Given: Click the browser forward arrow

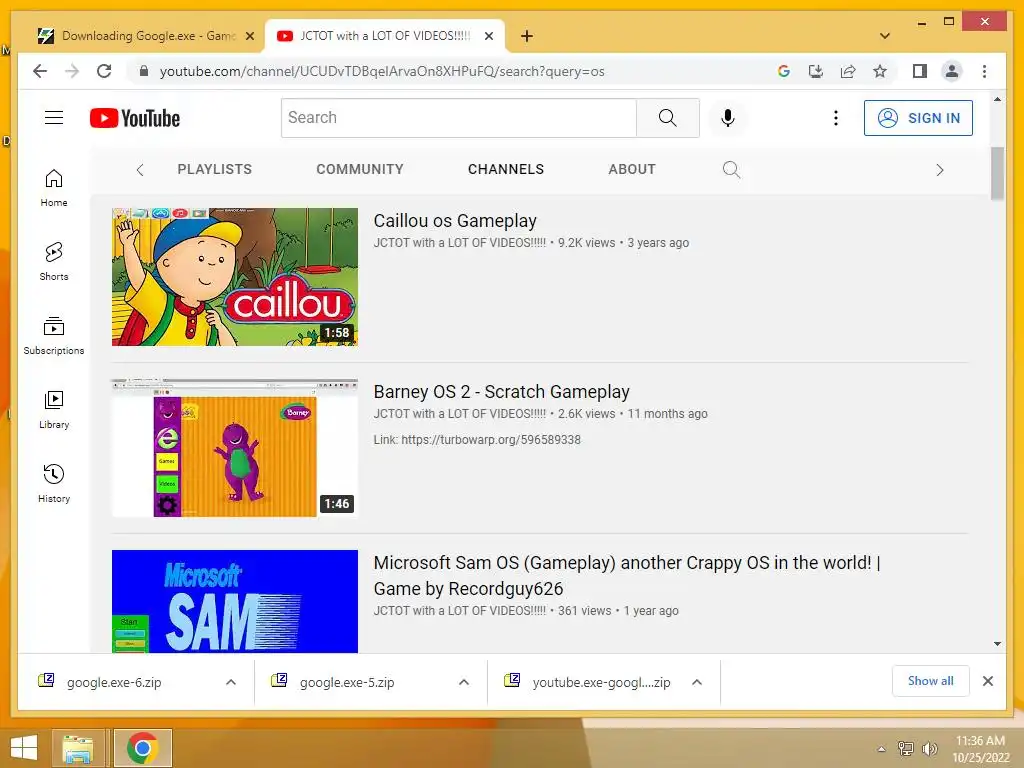Looking at the screenshot, I should 72,71.
